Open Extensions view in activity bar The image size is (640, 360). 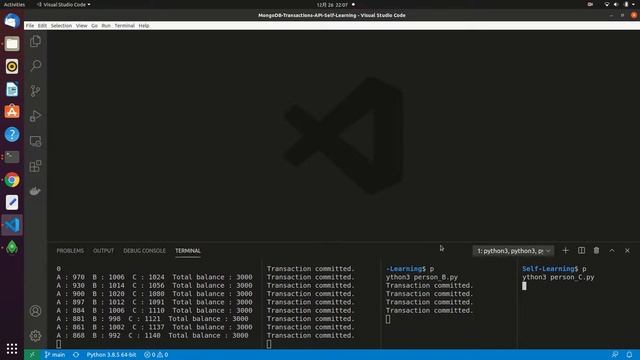coord(36,166)
